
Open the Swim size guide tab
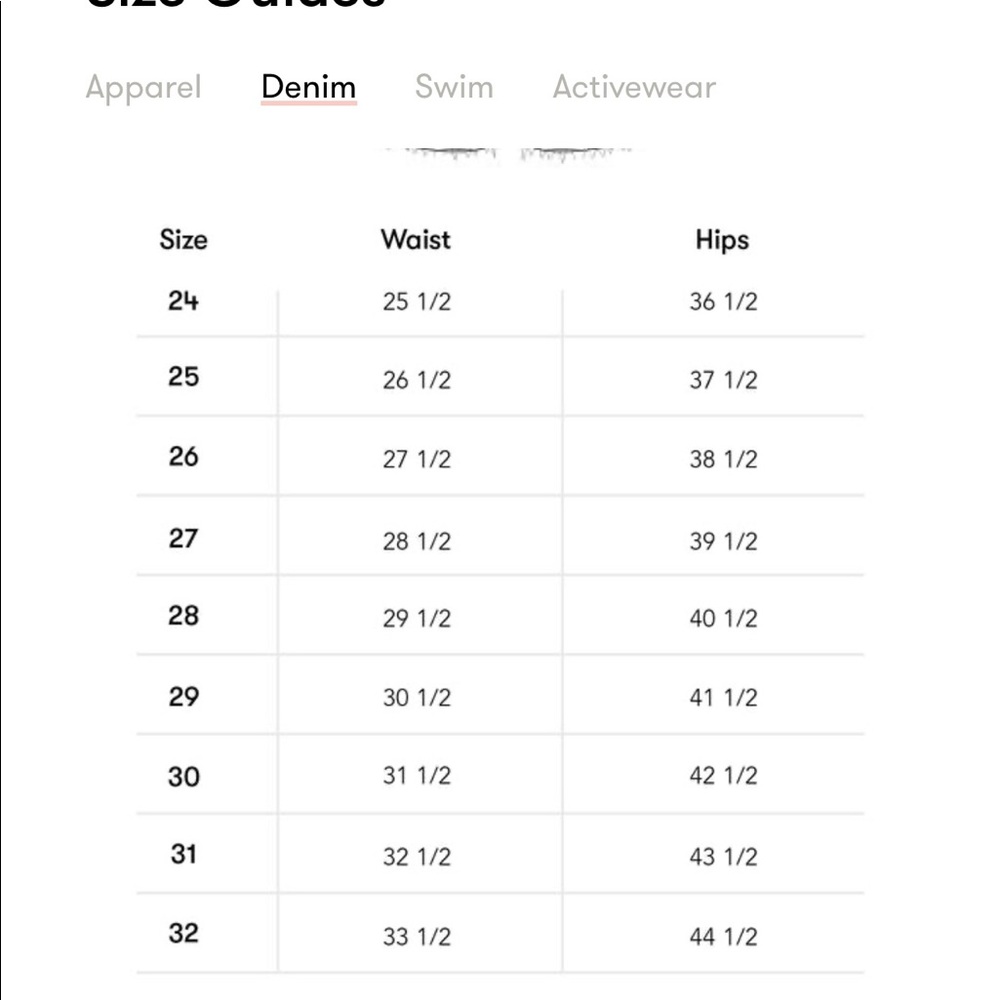(x=454, y=87)
